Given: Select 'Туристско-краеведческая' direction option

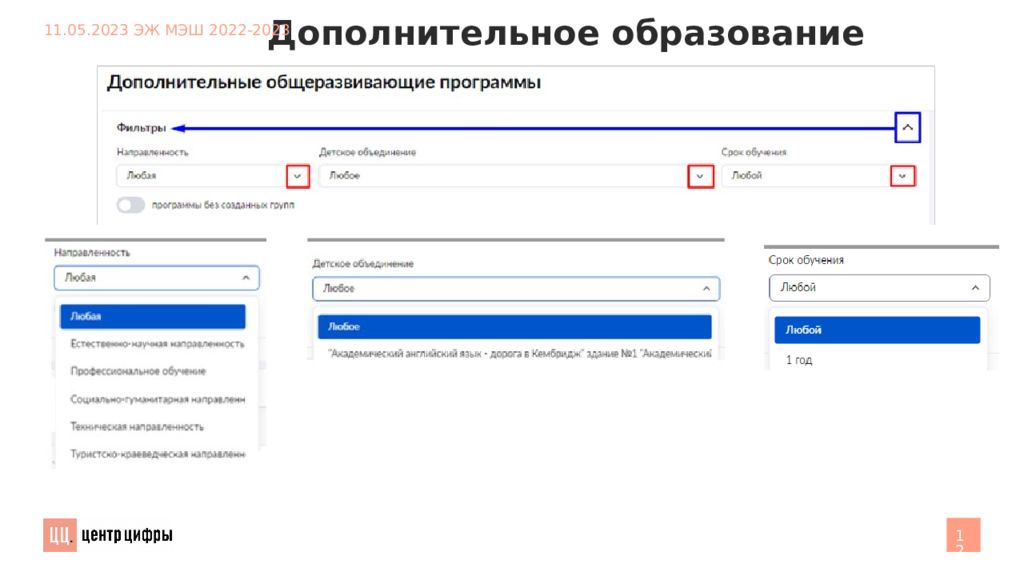Looking at the screenshot, I should tap(157, 454).
